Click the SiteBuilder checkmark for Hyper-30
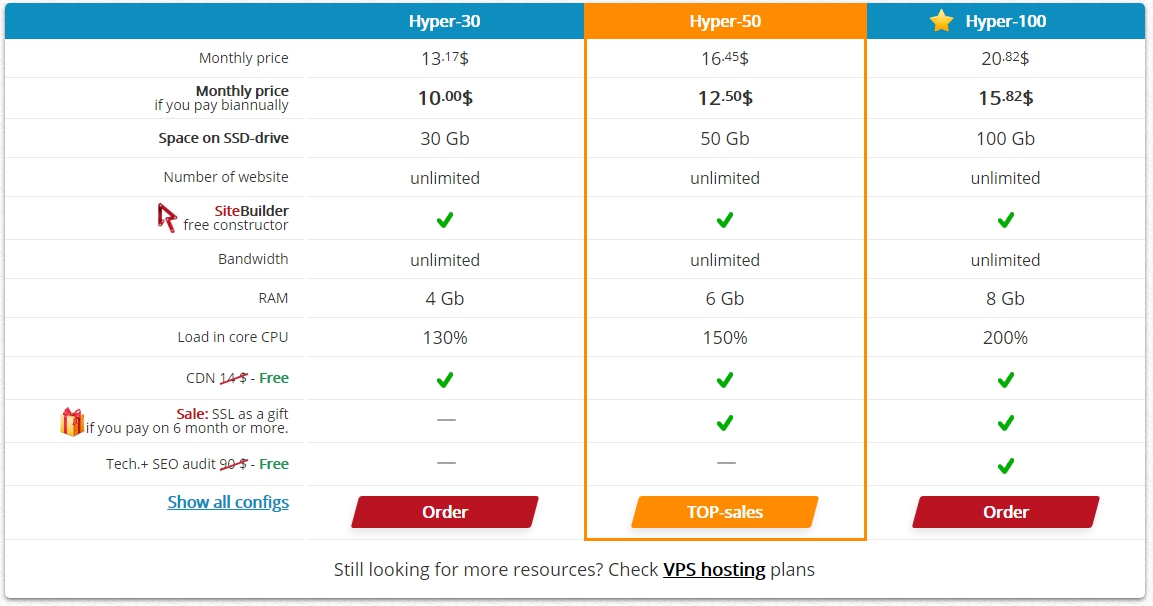The height and width of the screenshot is (606, 1153). pyautogui.click(x=445, y=220)
